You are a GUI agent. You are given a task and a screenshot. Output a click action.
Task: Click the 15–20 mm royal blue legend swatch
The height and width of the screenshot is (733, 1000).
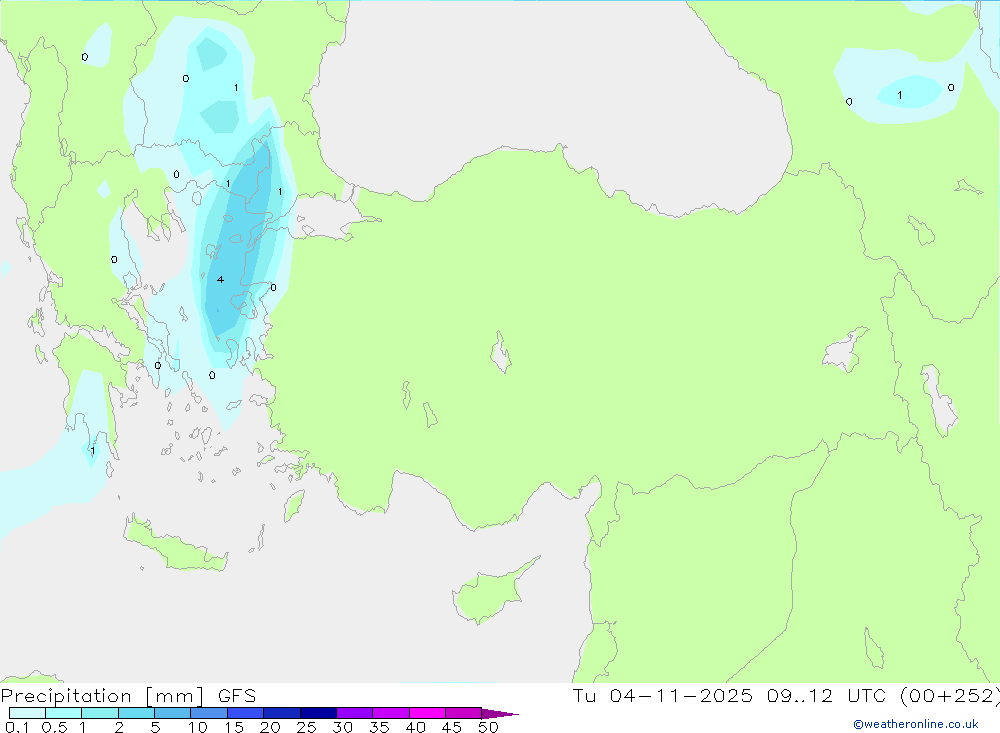click(245, 713)
